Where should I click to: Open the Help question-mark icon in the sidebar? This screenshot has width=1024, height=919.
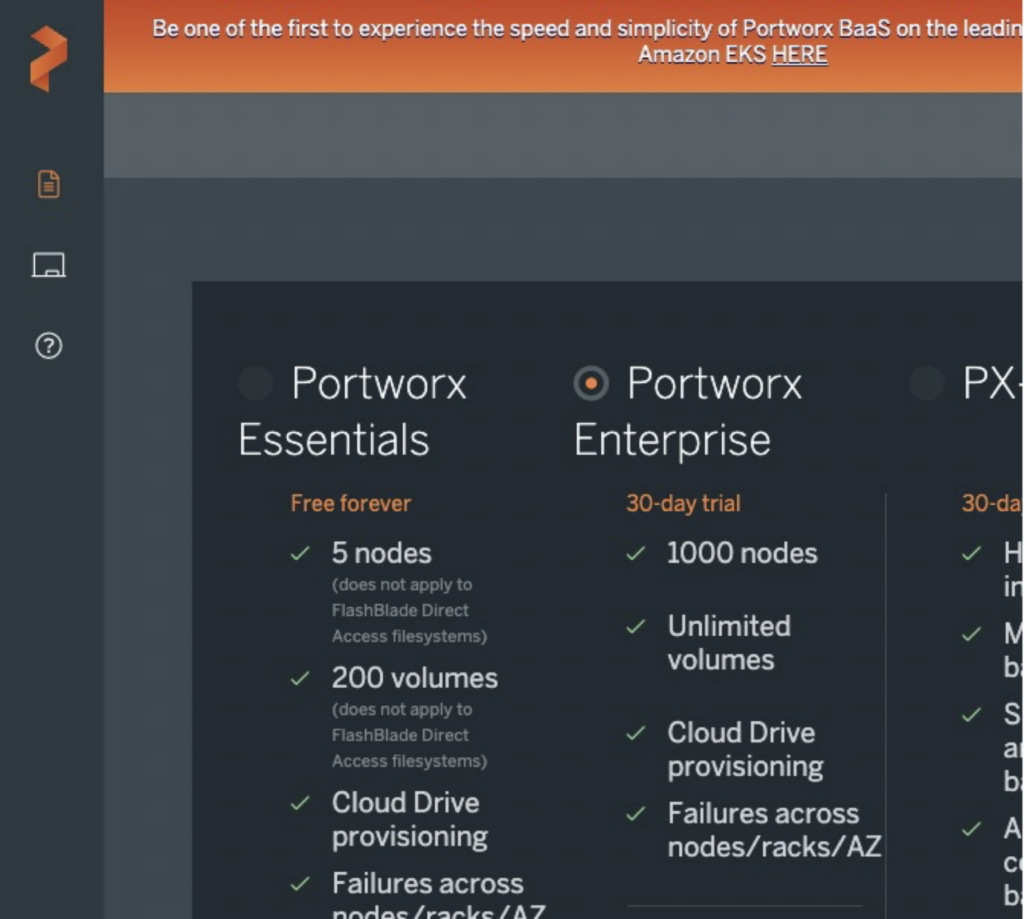[47, 346]
